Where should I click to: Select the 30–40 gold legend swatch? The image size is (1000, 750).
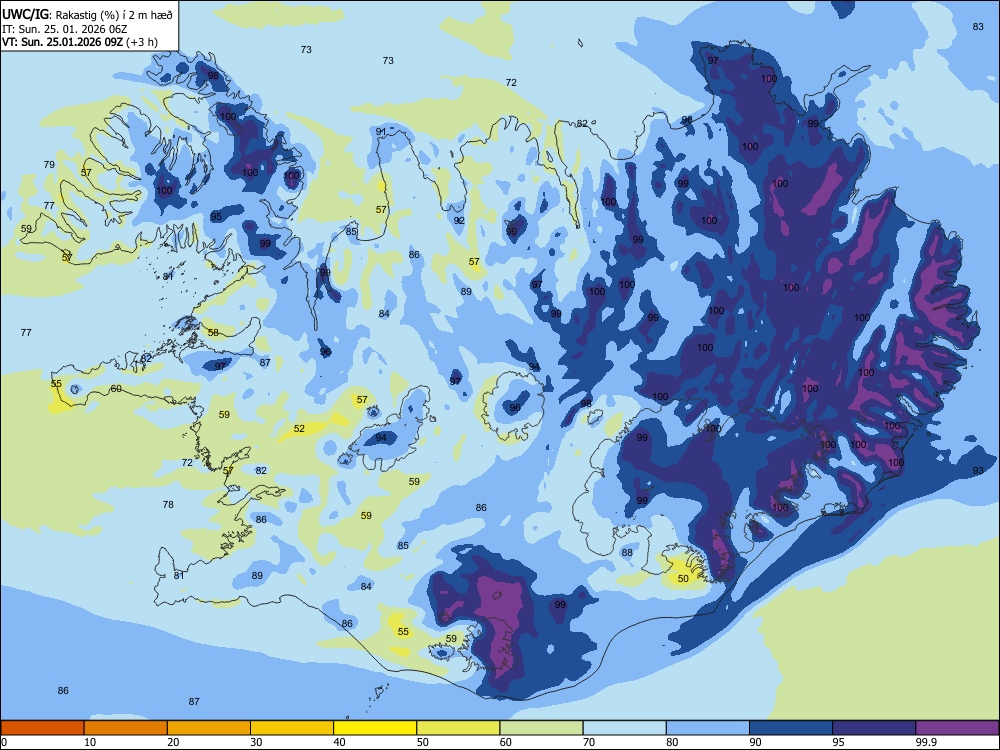pyautogui.click(x=292, y=728)
